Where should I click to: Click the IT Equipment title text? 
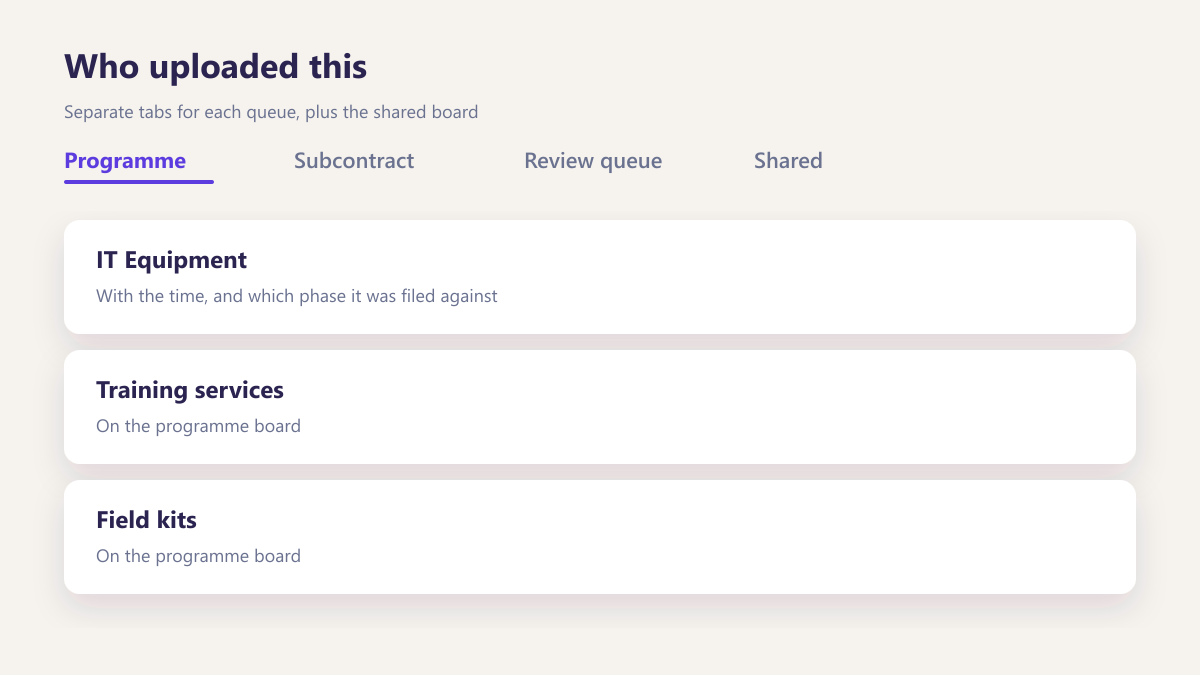171,260
